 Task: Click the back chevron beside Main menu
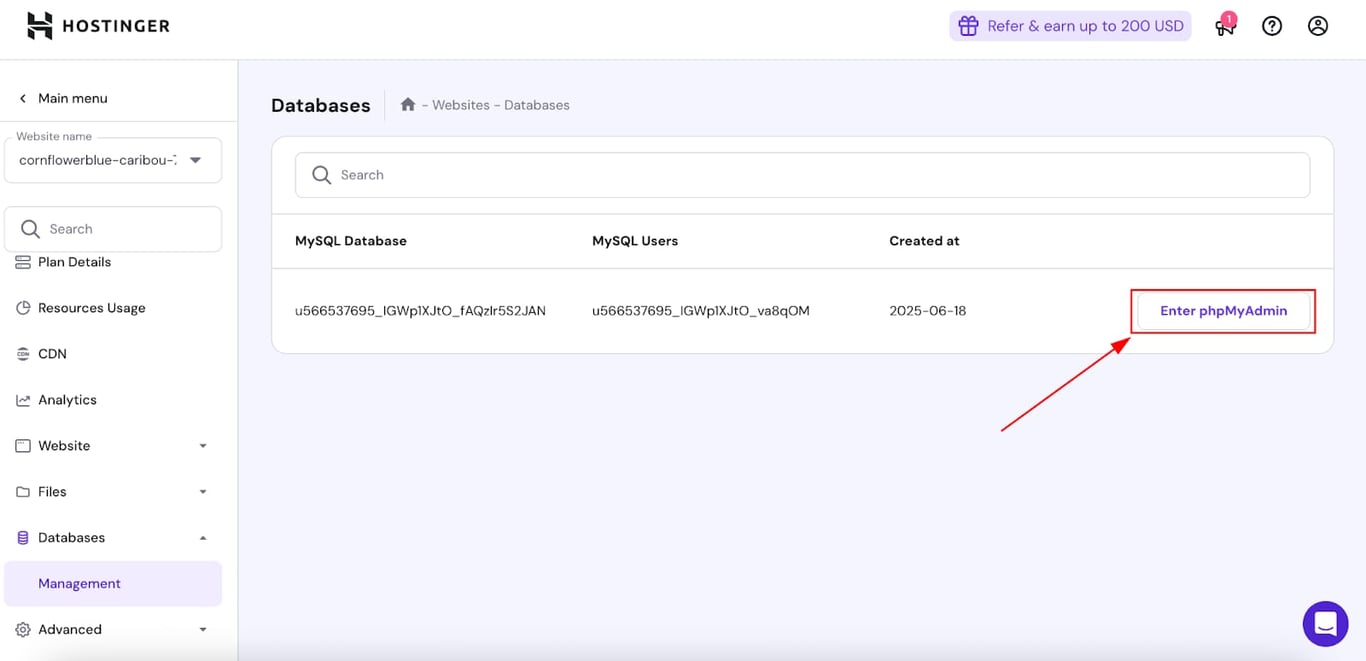23,98
